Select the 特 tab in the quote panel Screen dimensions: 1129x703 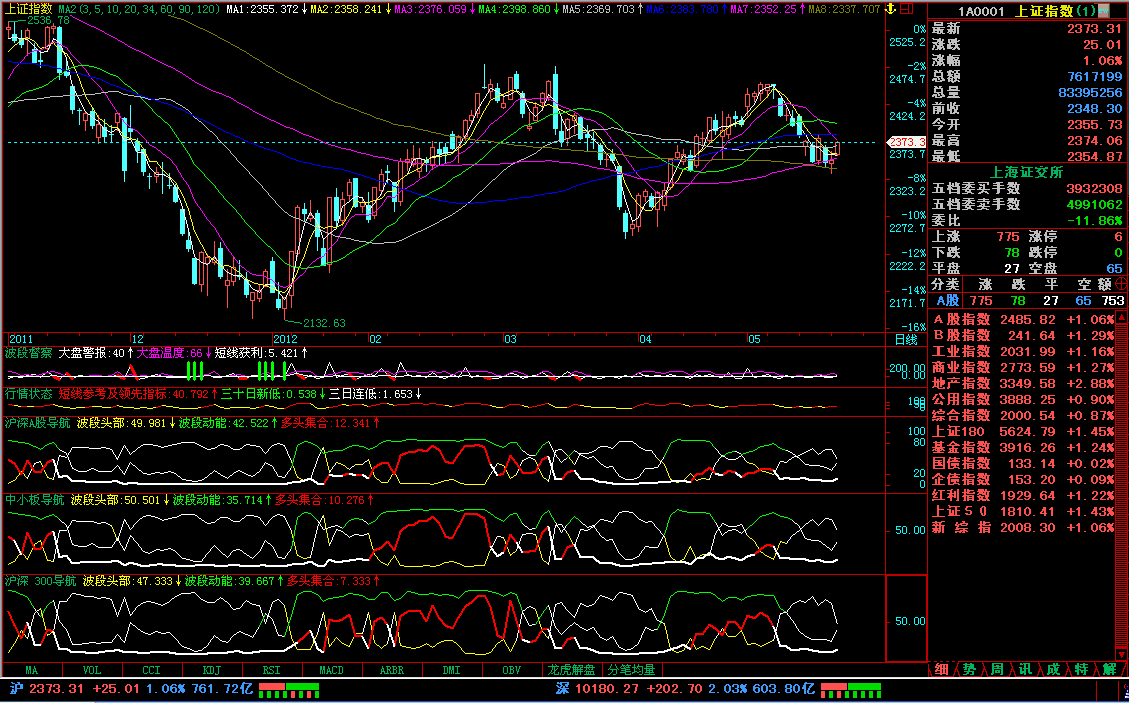[x=1081, y=670]
